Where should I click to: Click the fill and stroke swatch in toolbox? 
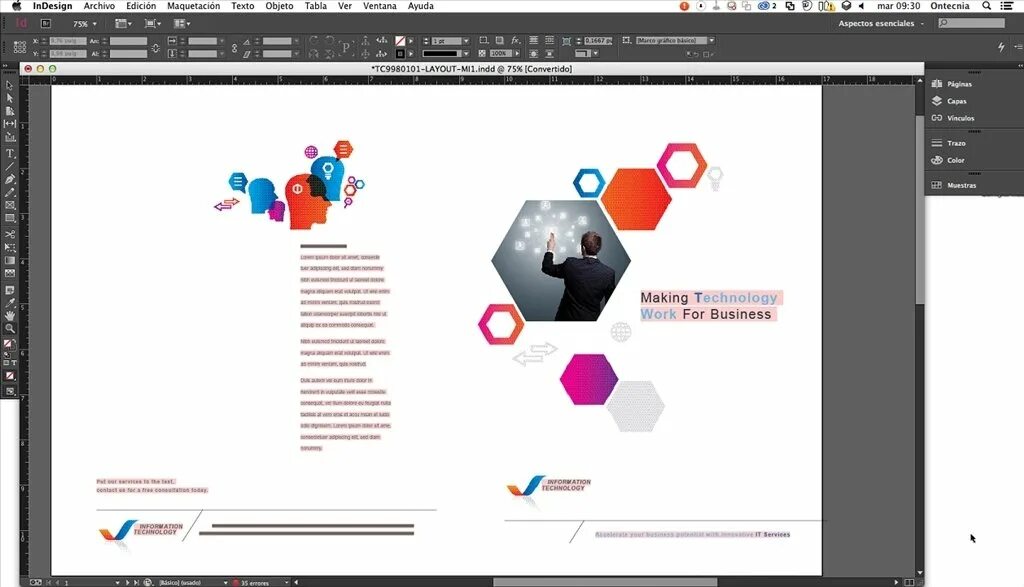(x=8, y=344)
